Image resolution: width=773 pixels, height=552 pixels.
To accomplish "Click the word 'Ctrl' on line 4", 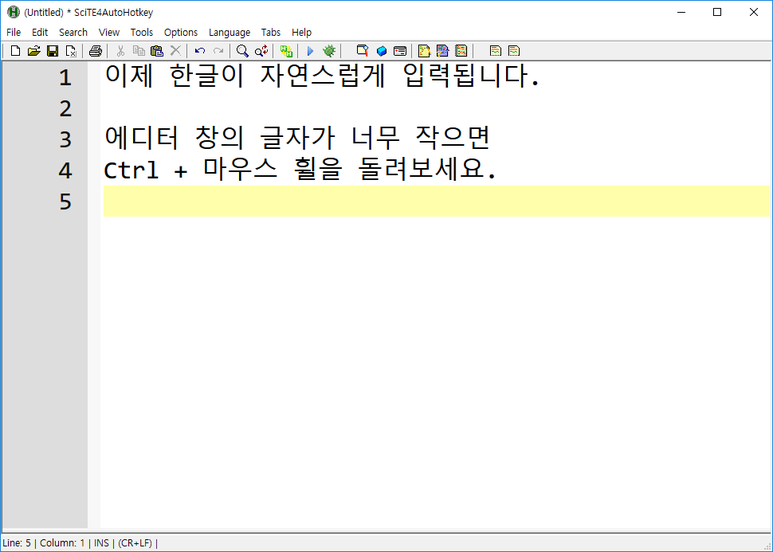I will [131, 171].
